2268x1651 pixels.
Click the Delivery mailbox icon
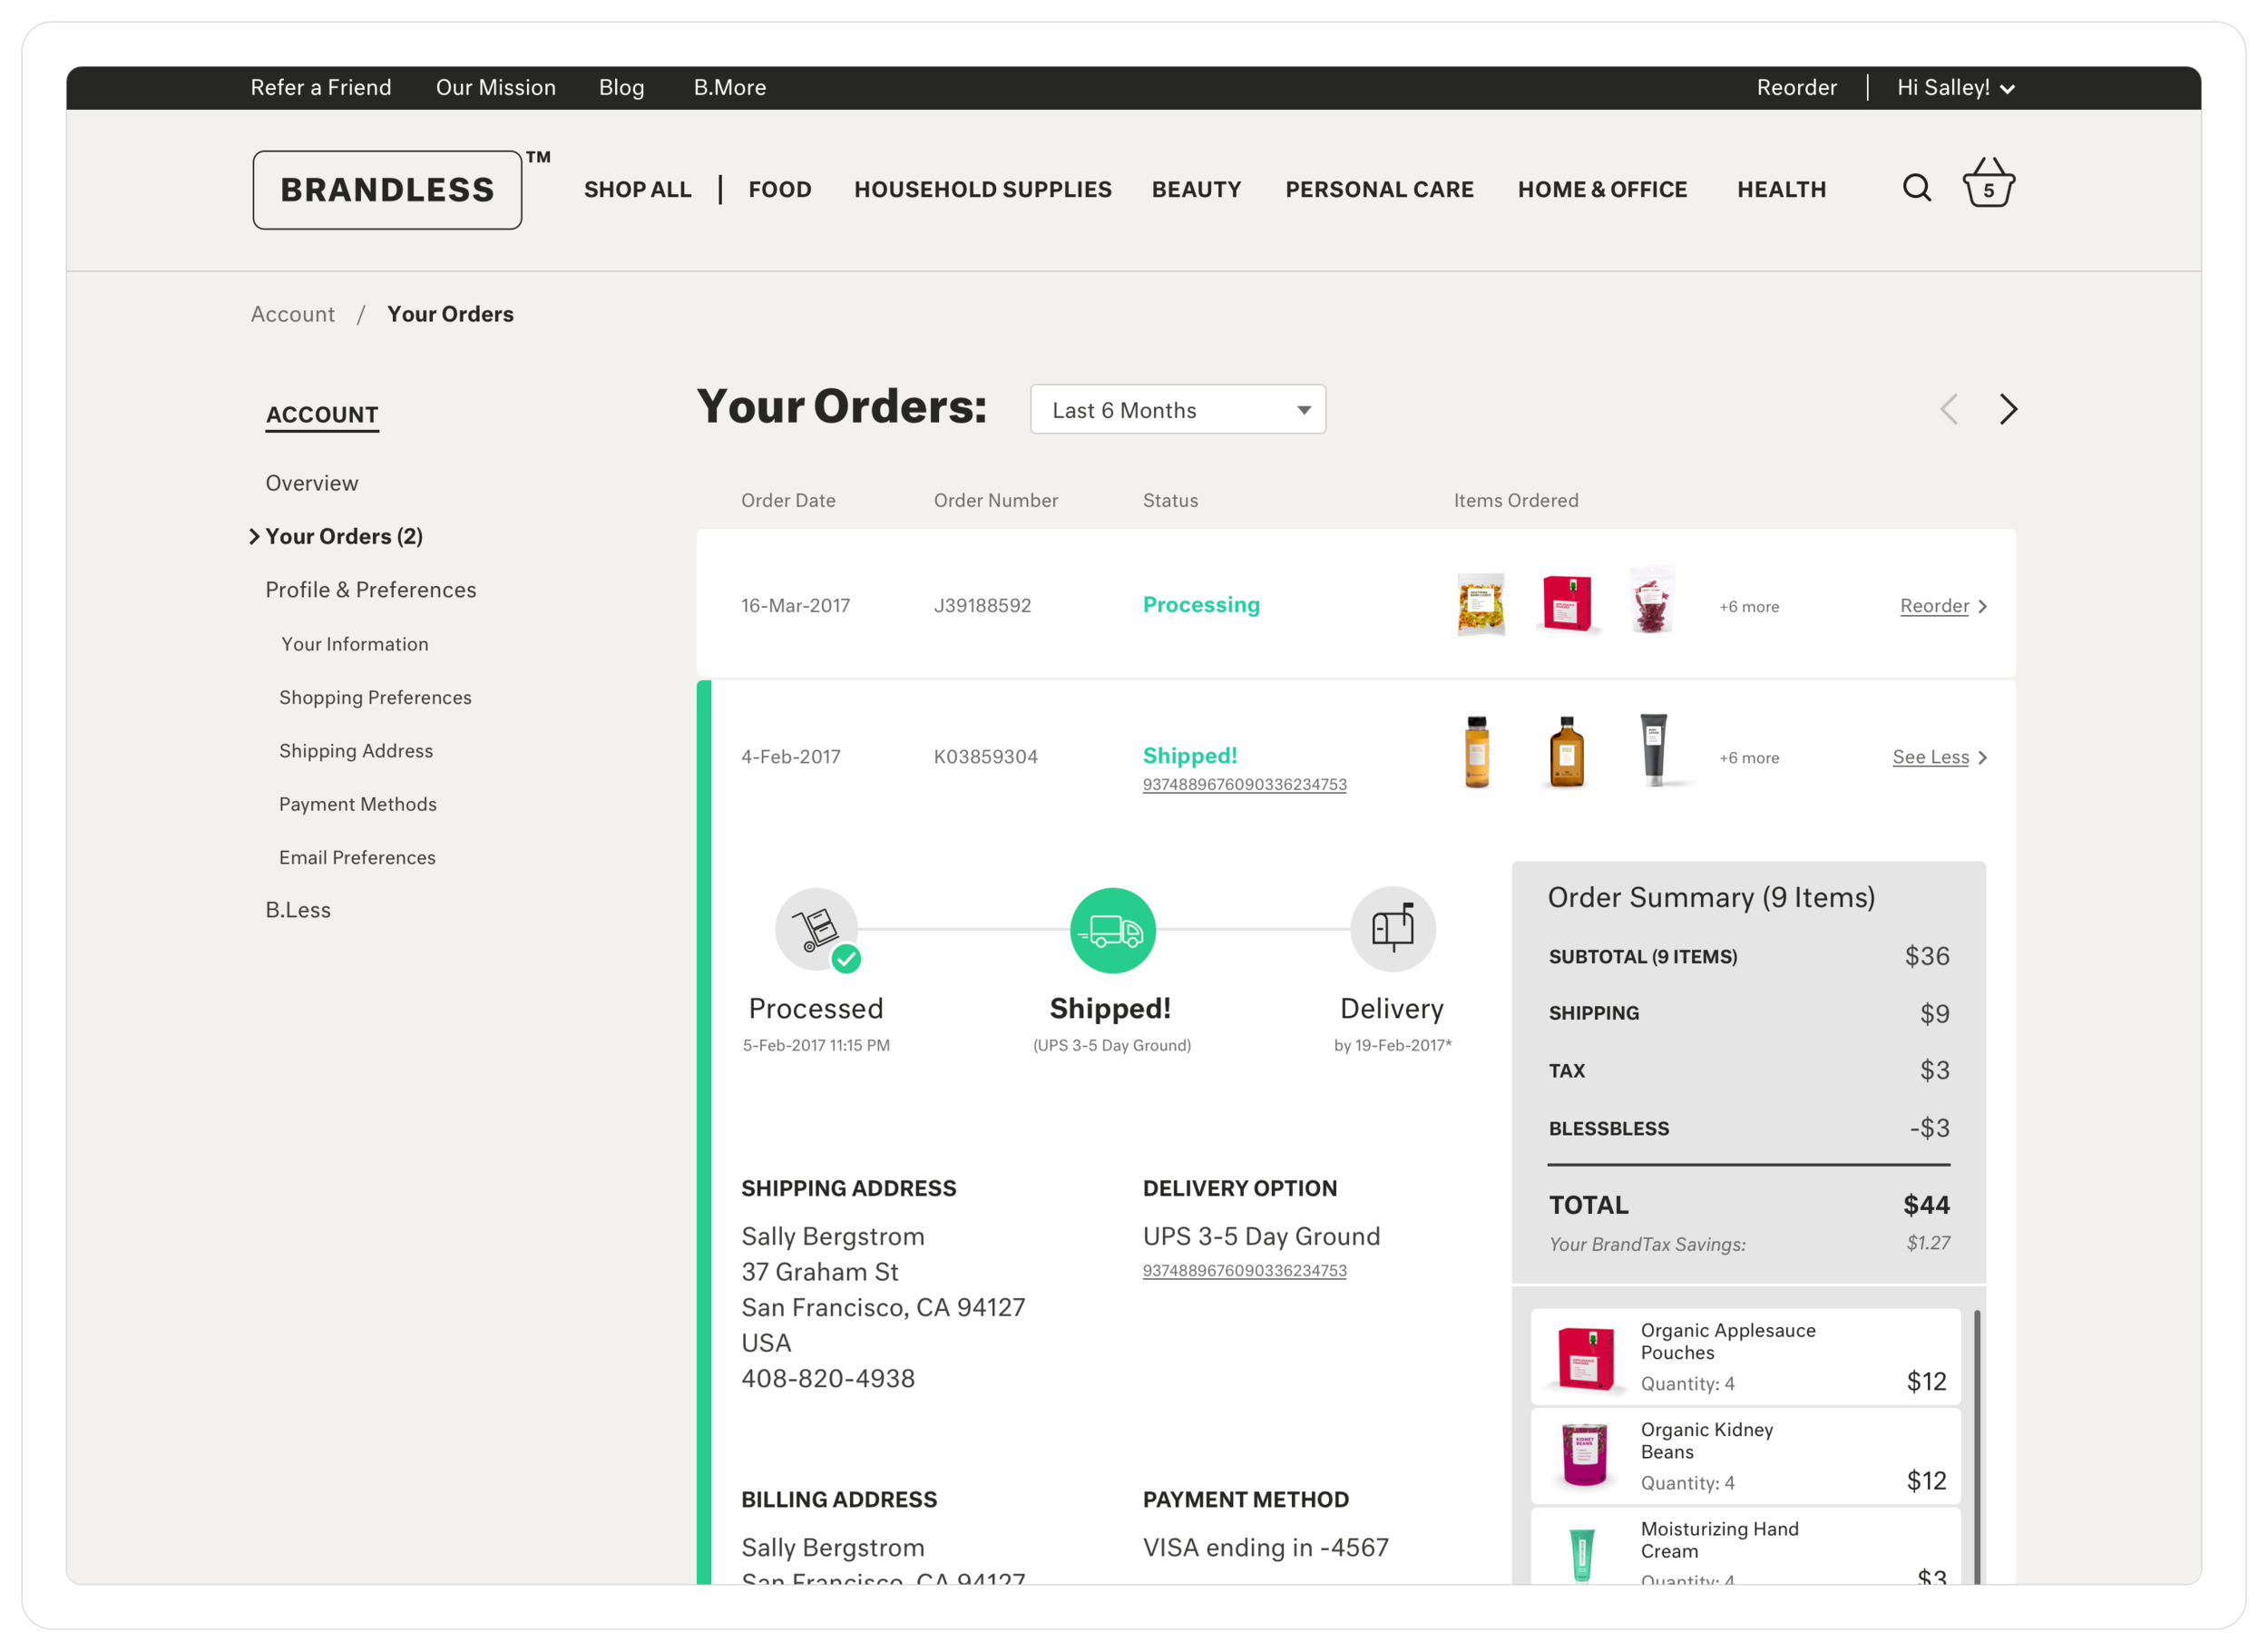1393,929
